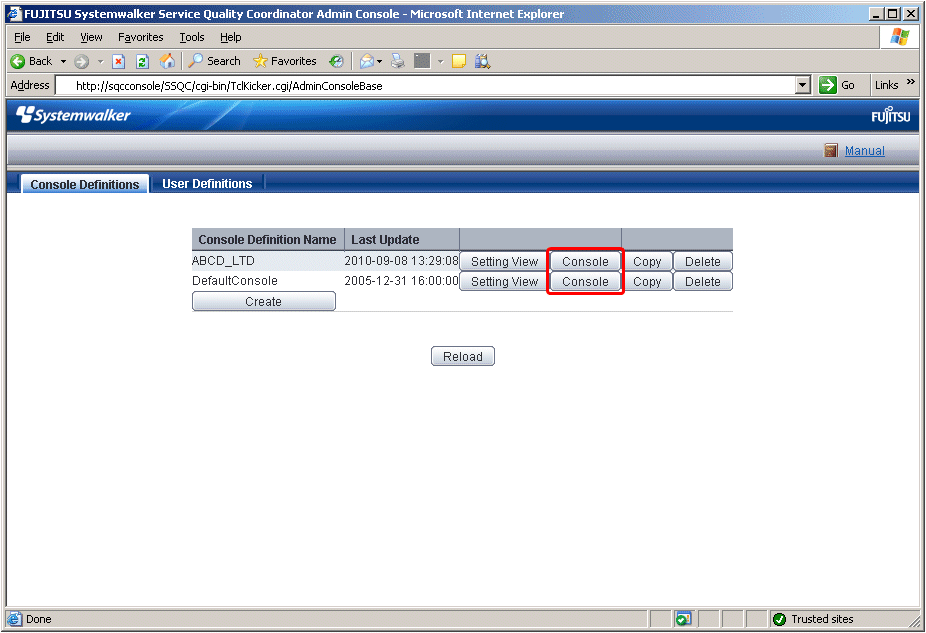
Task: Click the Trusted sites status indicator
Action: point(813,619)
